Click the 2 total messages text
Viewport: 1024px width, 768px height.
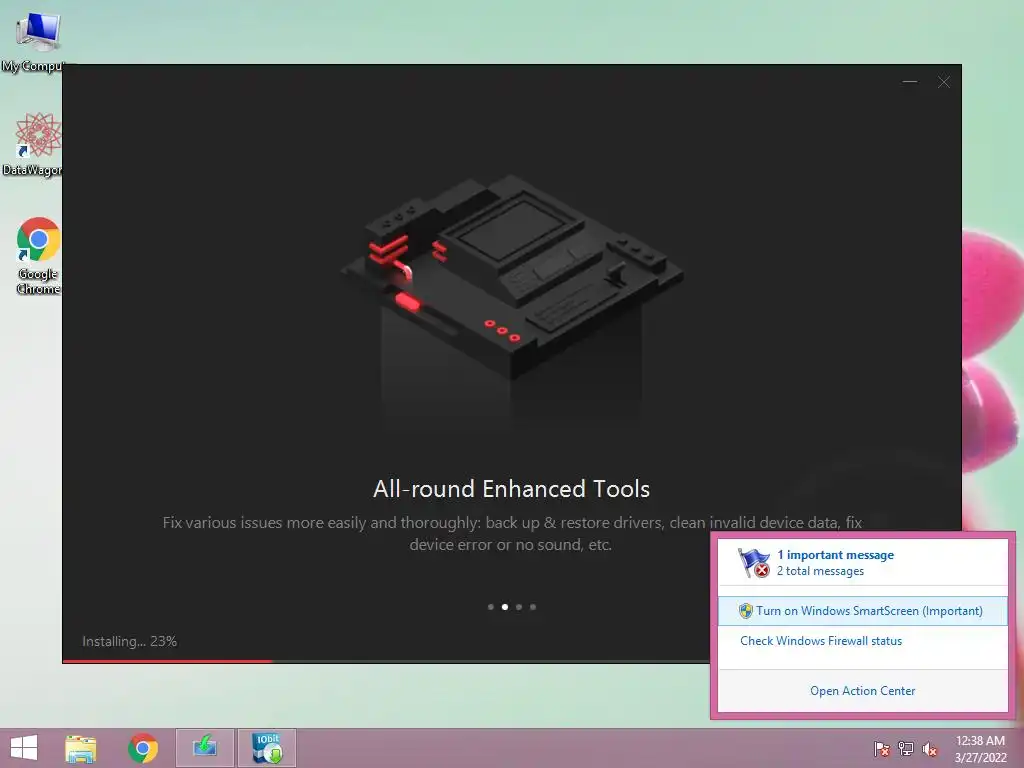[820, 571]
